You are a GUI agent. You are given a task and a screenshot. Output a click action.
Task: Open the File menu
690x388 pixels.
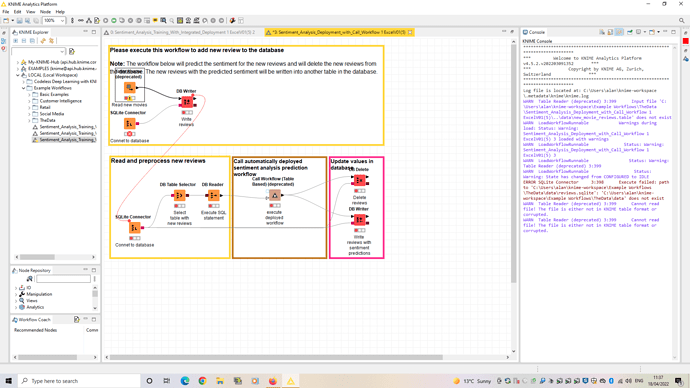tap(6, 12)
